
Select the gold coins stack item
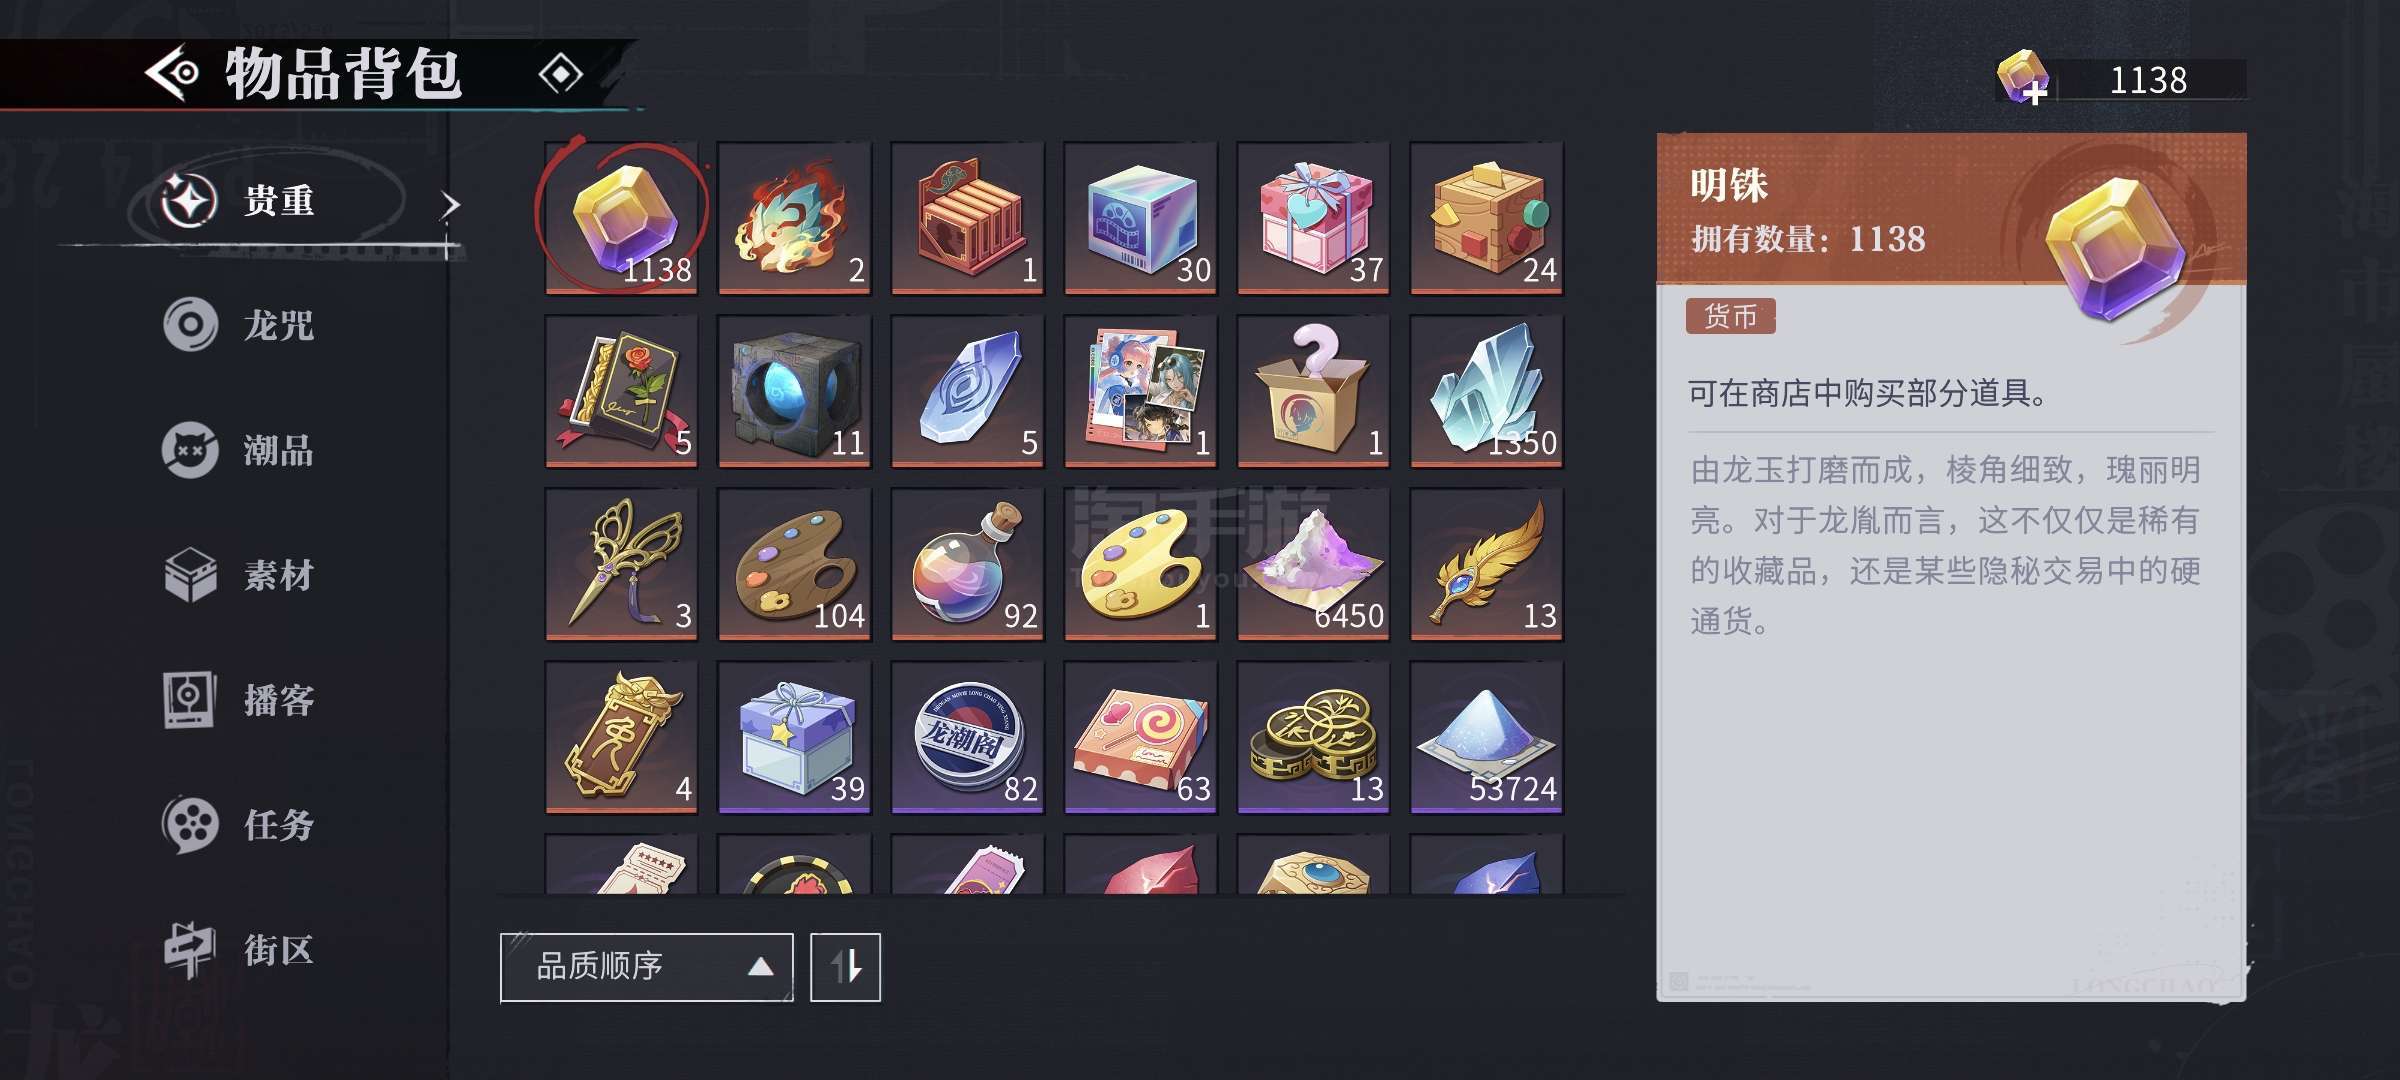pyautogui.click(x=1313, y=737)
